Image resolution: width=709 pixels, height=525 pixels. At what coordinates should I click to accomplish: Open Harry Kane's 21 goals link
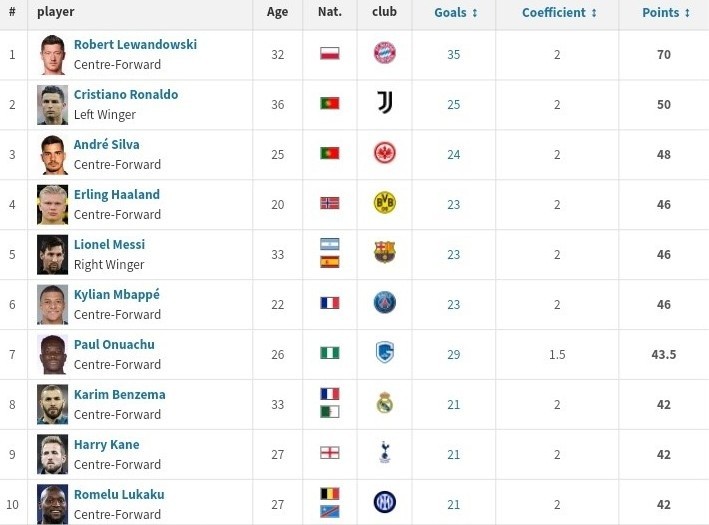point(454,455)
